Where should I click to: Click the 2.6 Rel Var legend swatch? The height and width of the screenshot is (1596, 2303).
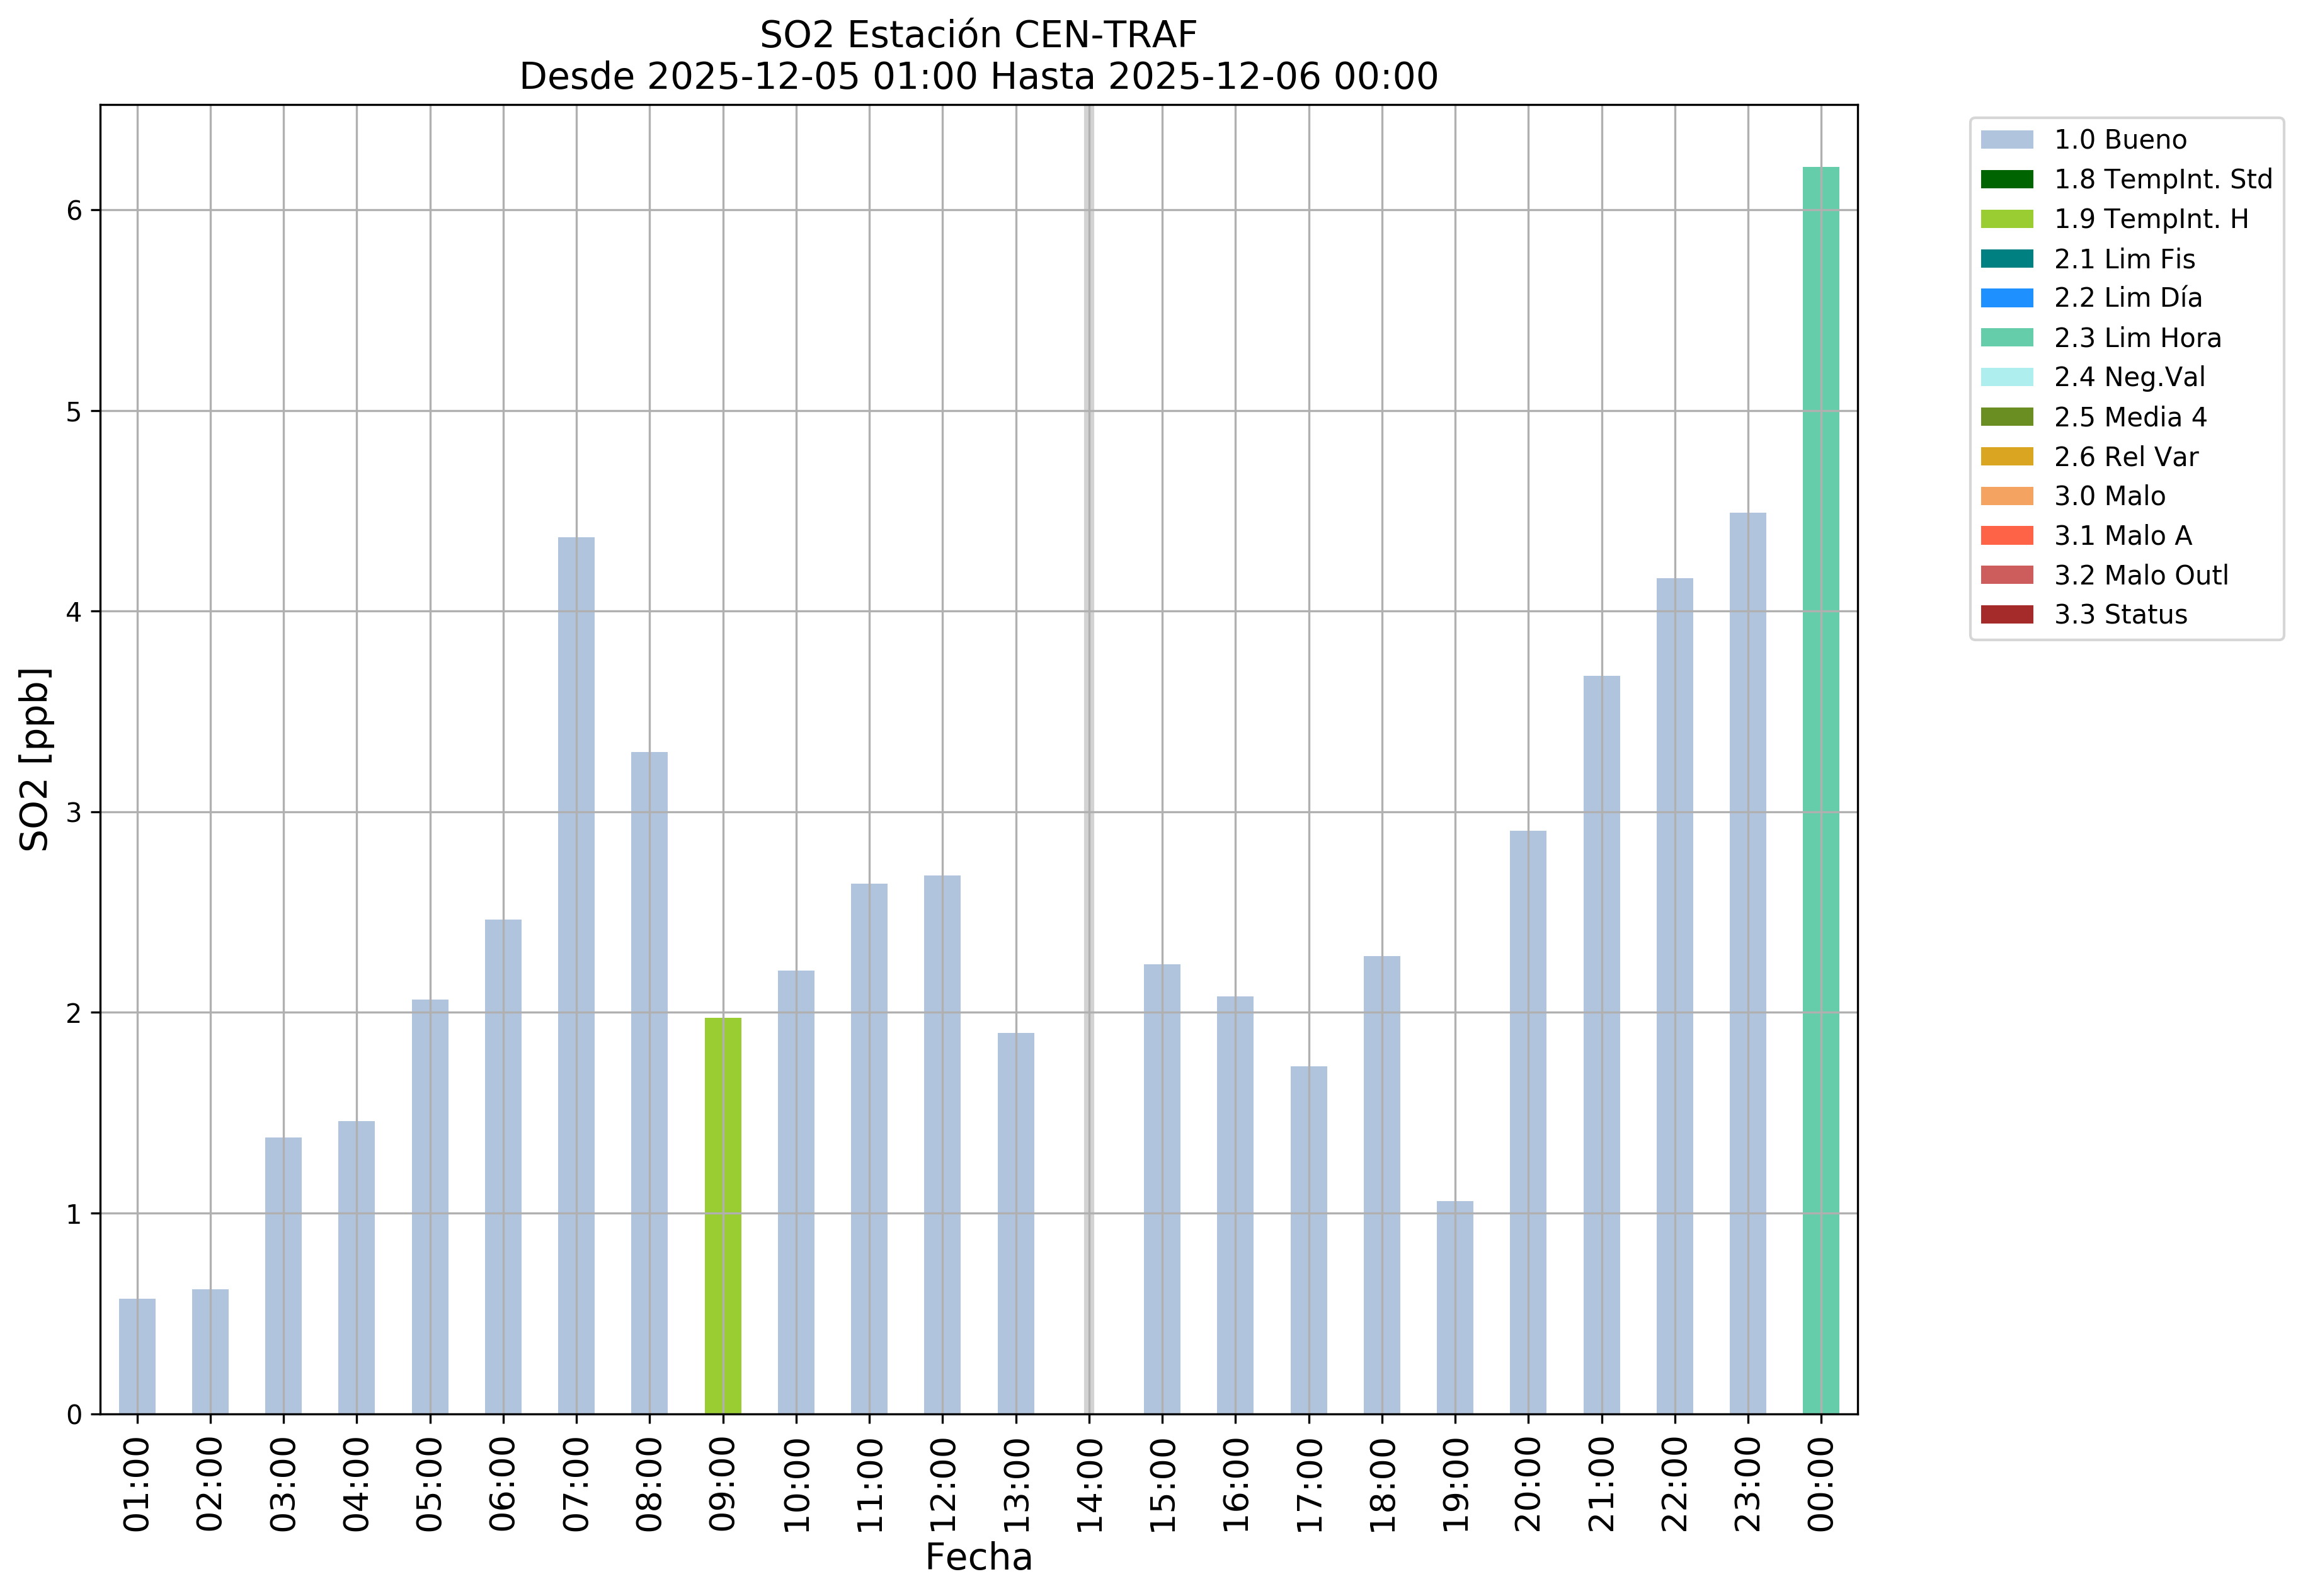pyautogui.click(x=2006, y=457)
